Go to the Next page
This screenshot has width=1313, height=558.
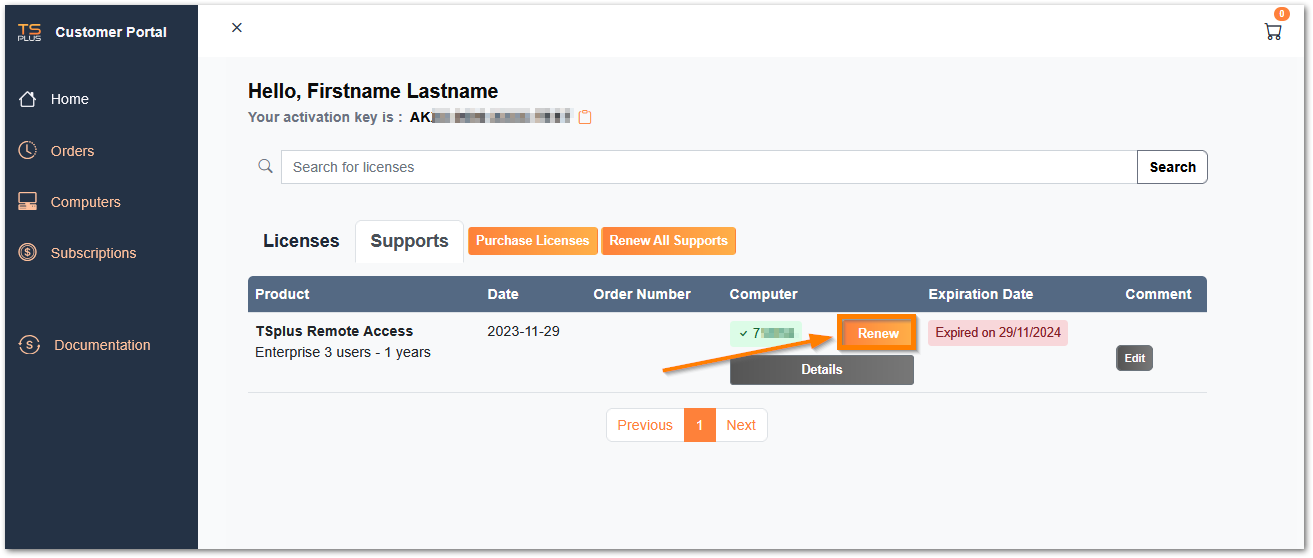pyautogui.click(x=741, y=425)
